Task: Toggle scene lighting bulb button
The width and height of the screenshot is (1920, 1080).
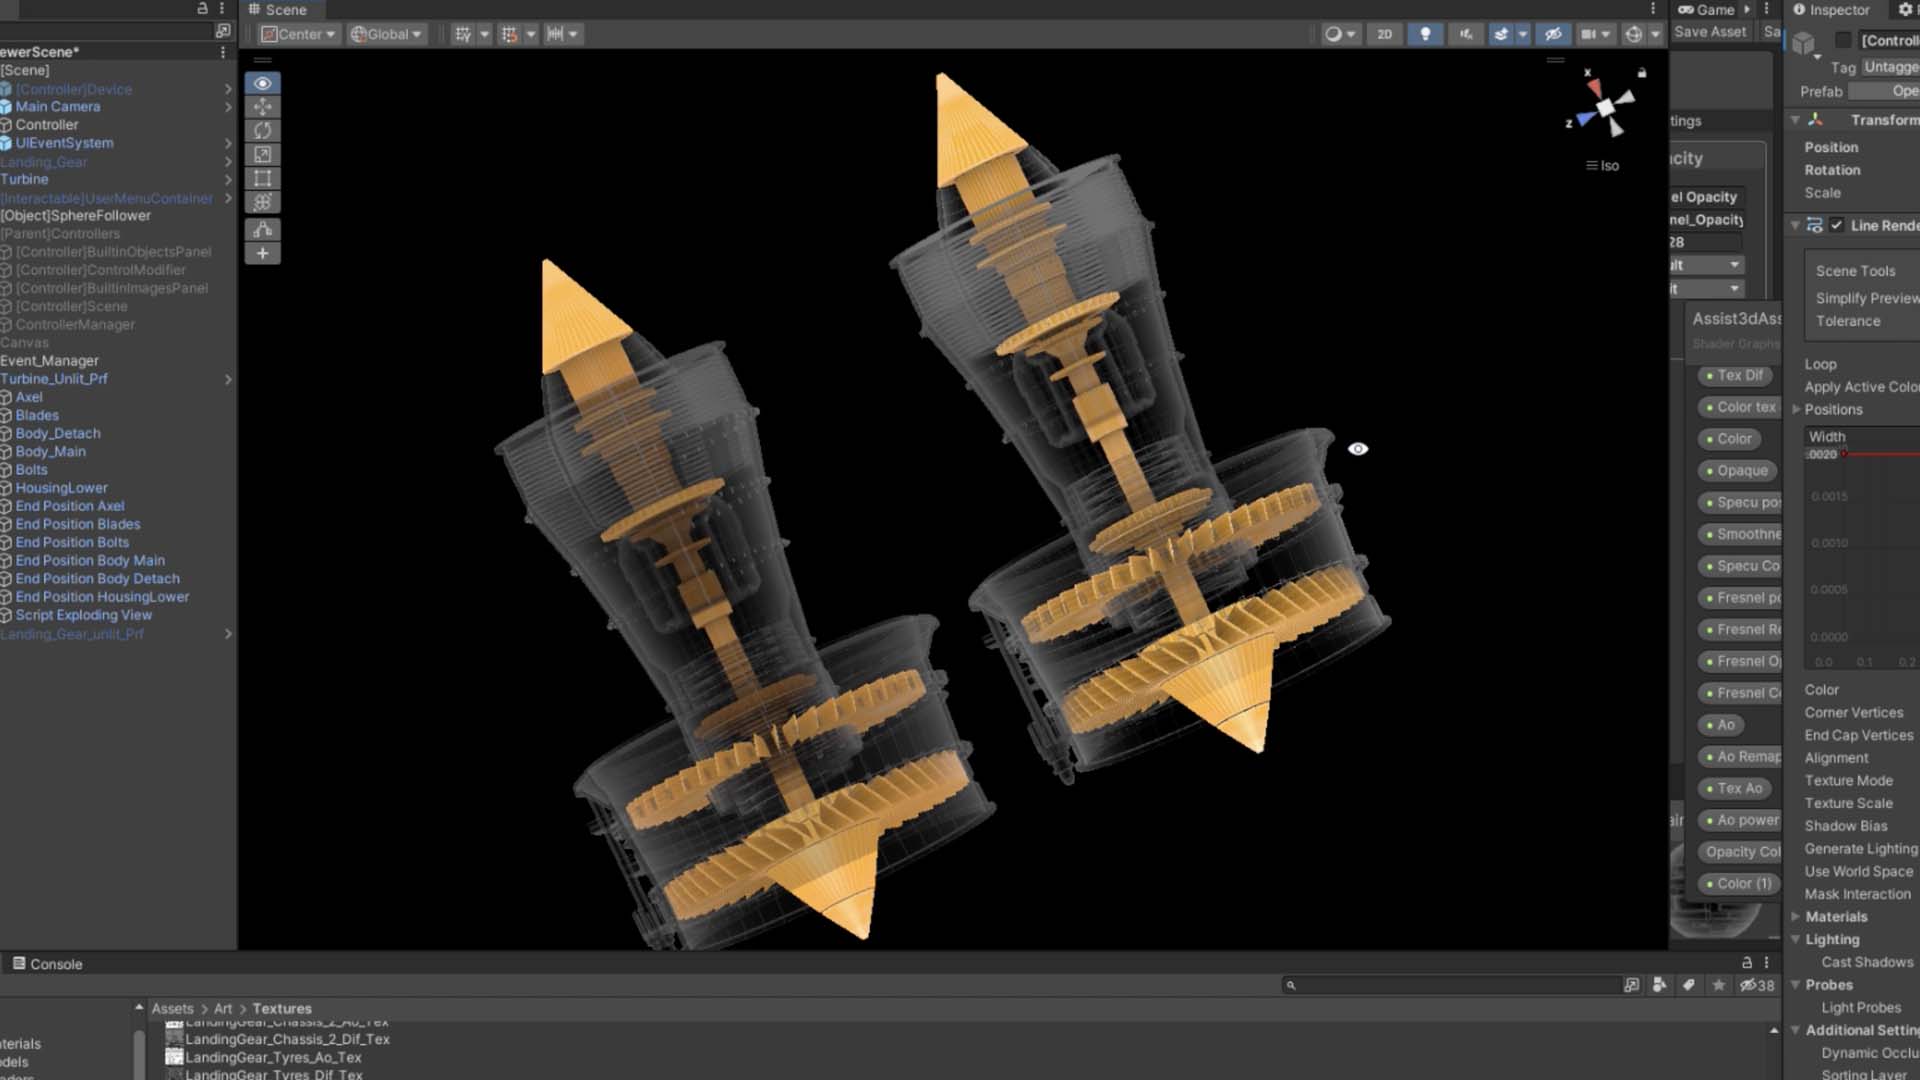Action: [x=1425, y=34]
